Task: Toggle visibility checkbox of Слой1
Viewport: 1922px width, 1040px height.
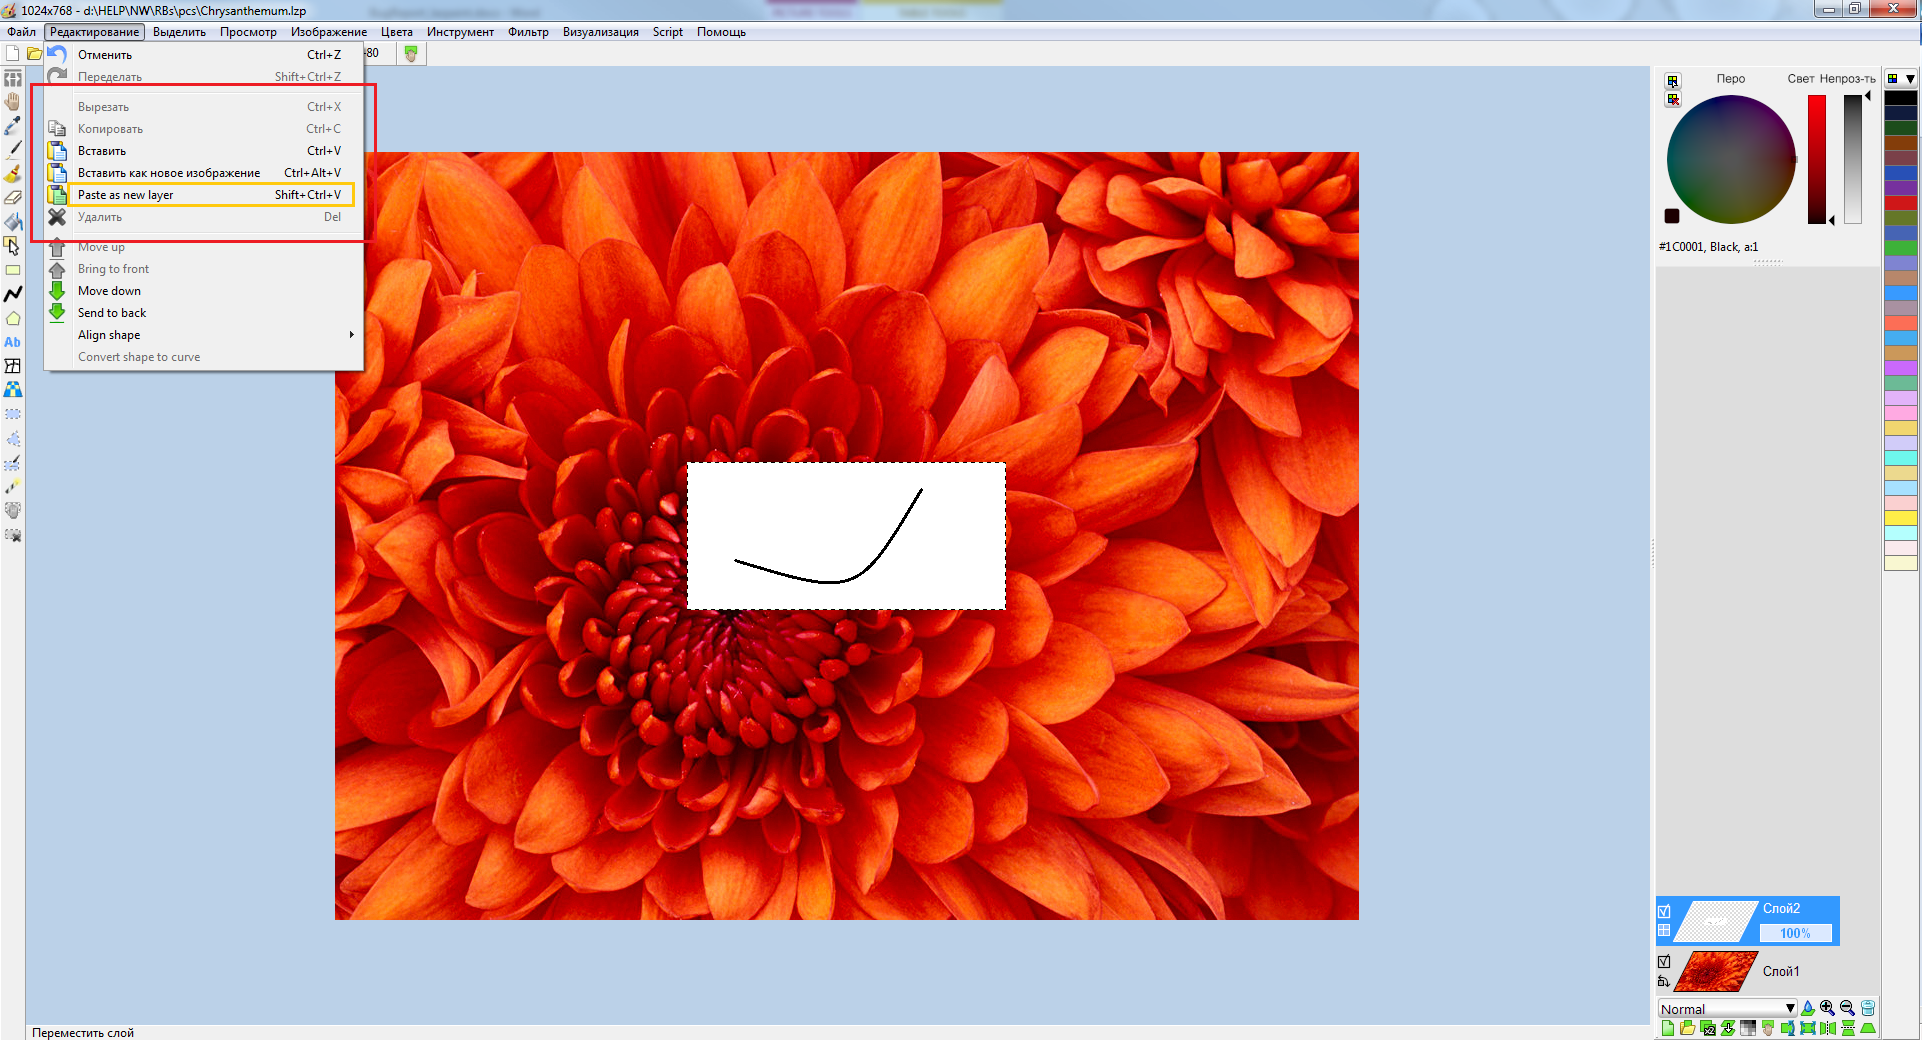Action: (x=1665, y=960)
